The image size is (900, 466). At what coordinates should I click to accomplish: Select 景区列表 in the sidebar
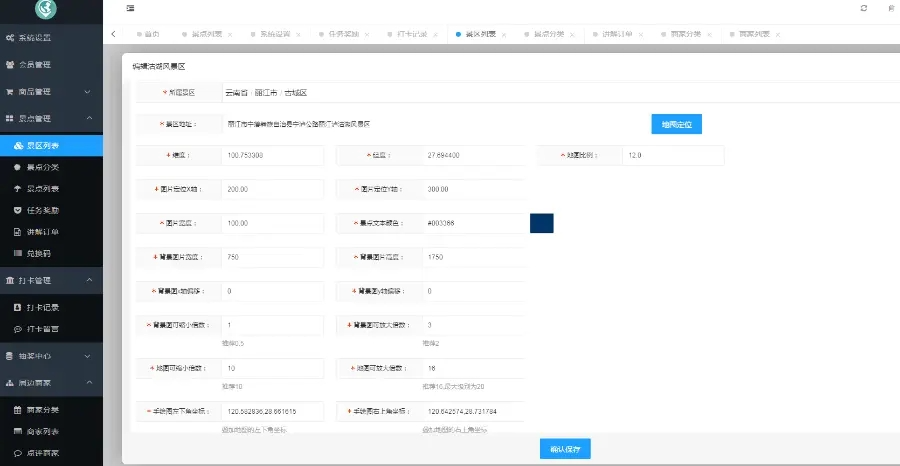[x=51, y=146]
